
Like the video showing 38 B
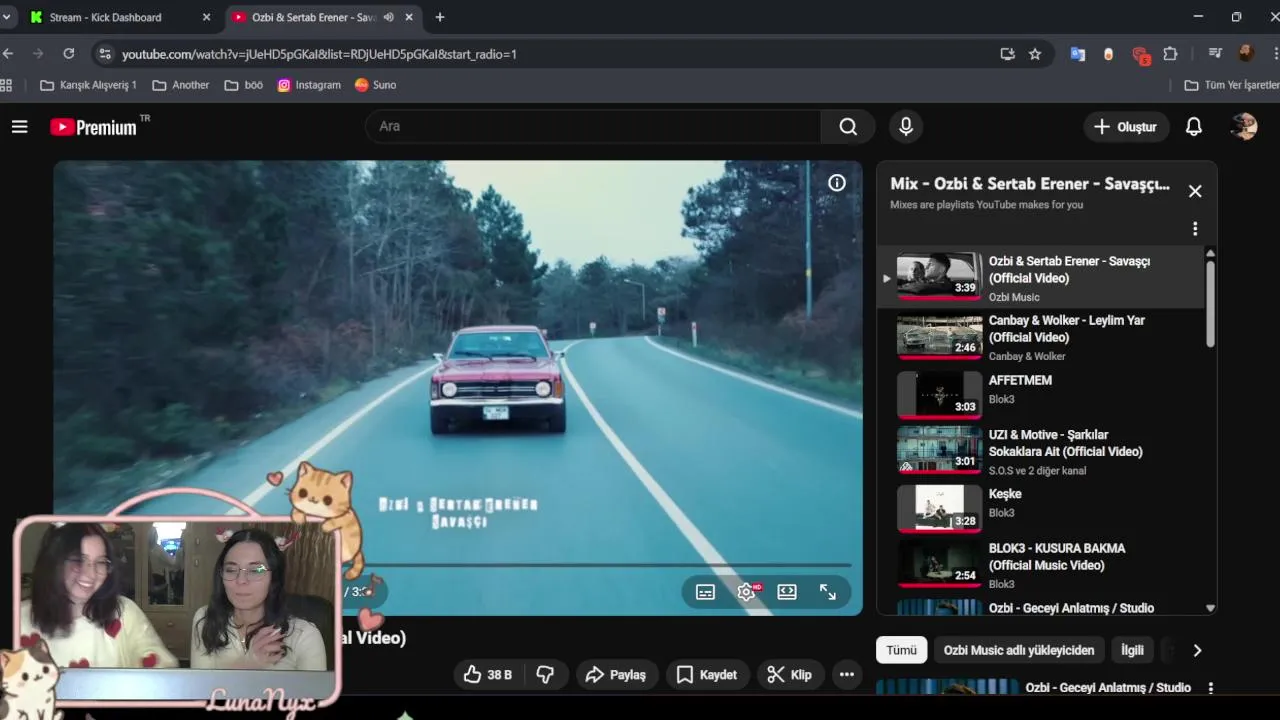point(488,675)
